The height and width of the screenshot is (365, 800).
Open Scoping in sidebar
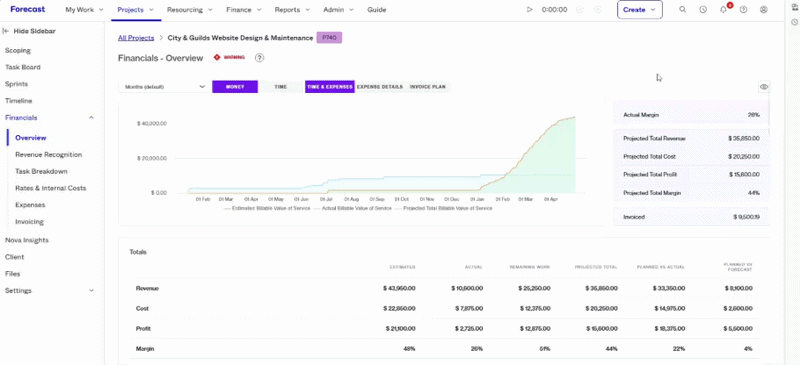tap(18, 51)
